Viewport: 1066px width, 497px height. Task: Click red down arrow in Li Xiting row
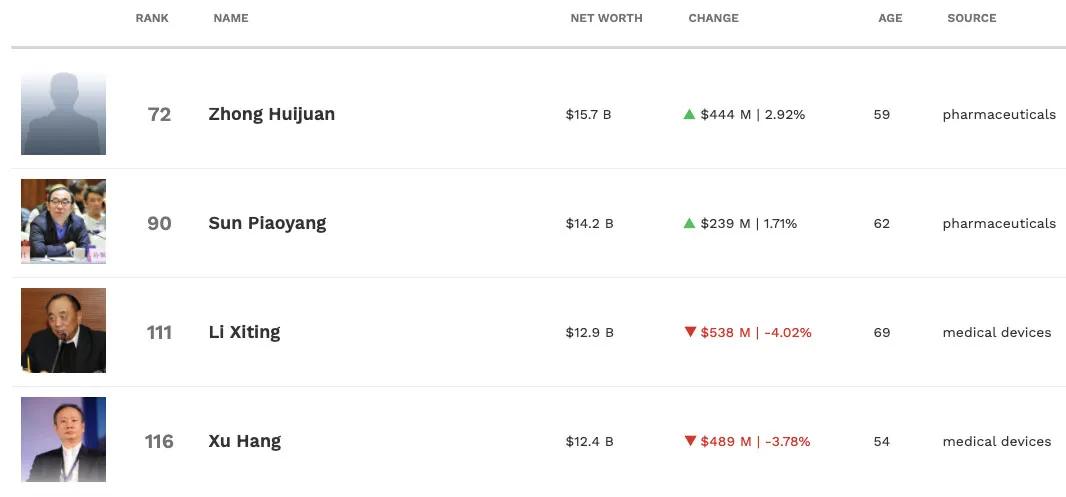pyautogui.click(x=690, y=332)
